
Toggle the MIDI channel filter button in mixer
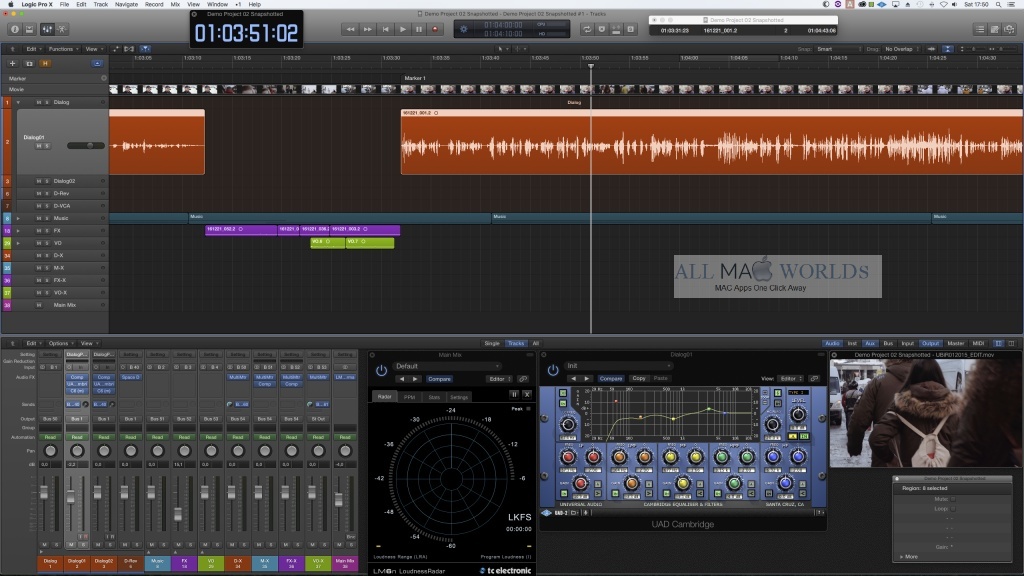[x=978, y=343]
